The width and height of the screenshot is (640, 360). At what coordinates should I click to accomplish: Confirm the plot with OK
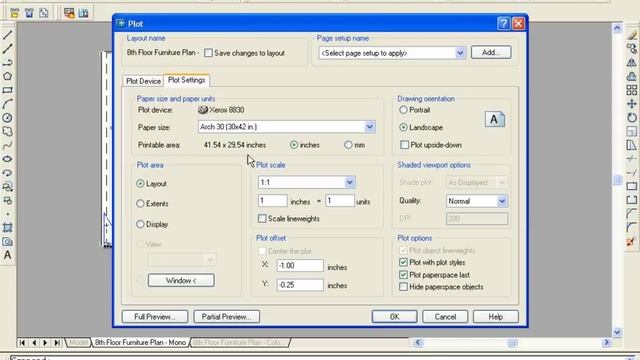pos(394,317)
